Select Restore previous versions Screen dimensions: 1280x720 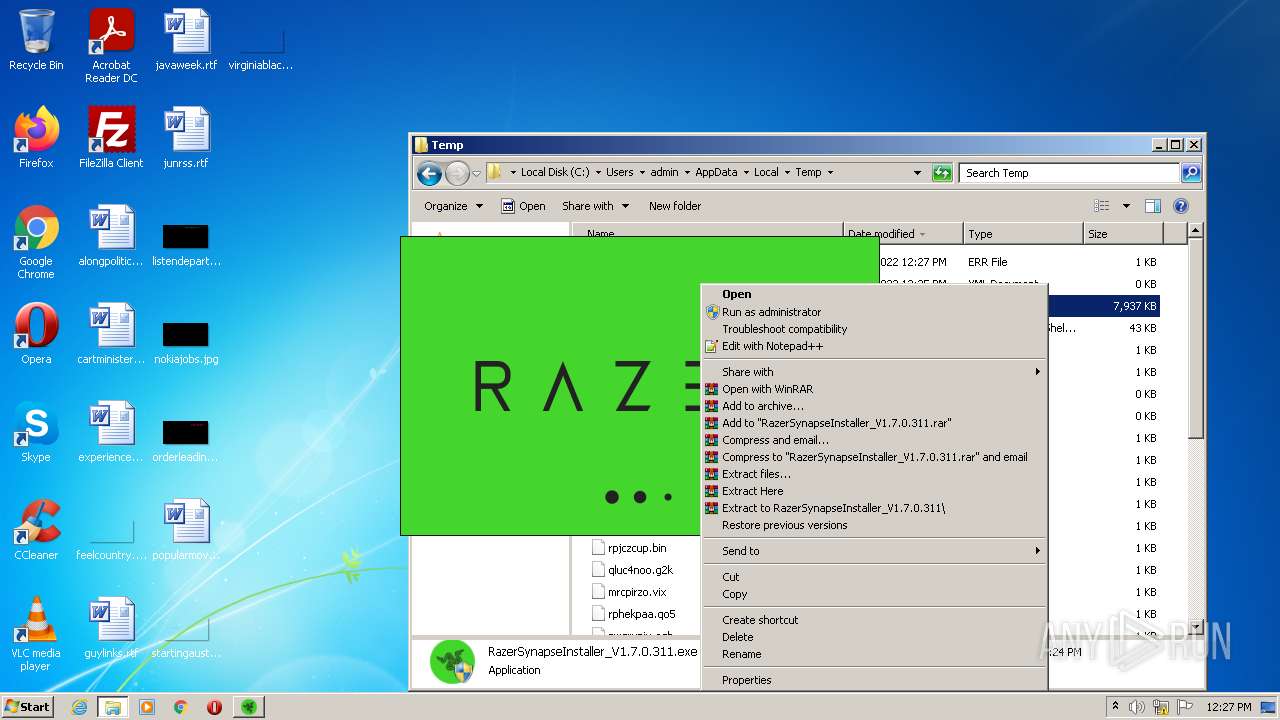click(x=875, y=525)
